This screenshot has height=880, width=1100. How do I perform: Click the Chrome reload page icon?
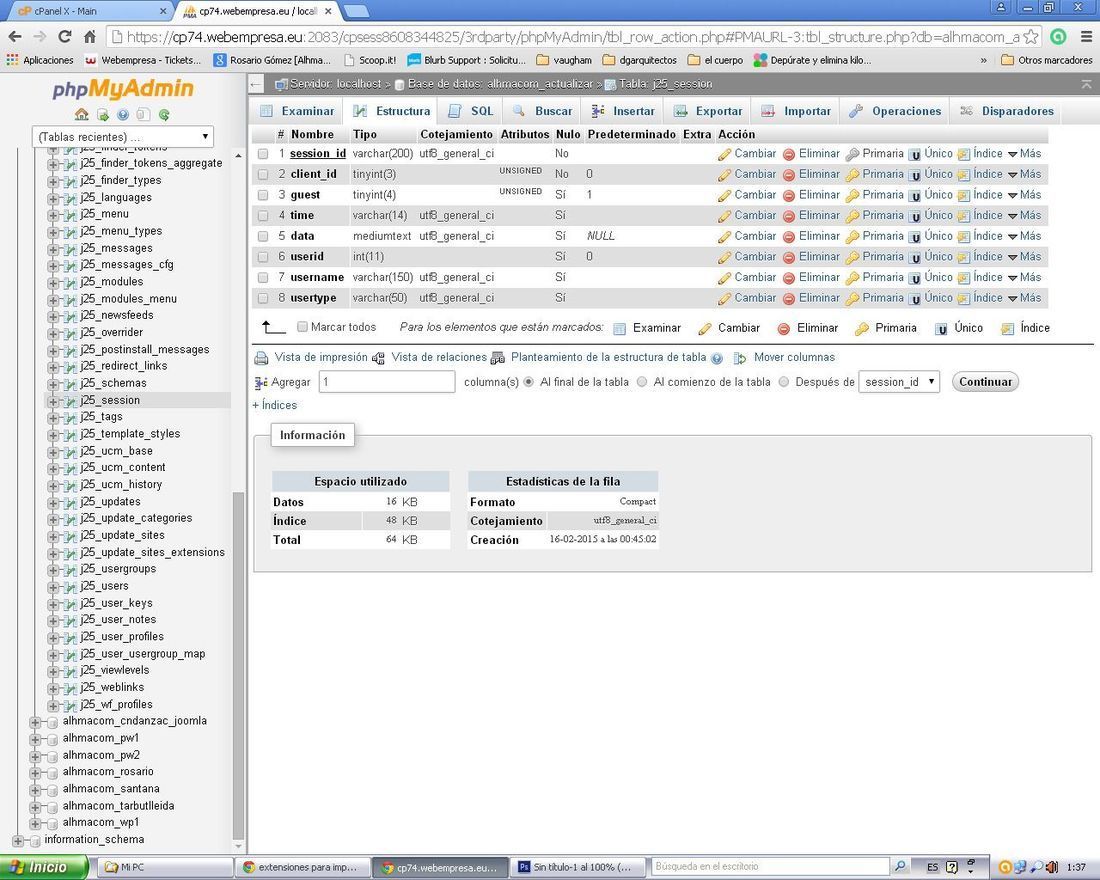[x=65, y=36]
